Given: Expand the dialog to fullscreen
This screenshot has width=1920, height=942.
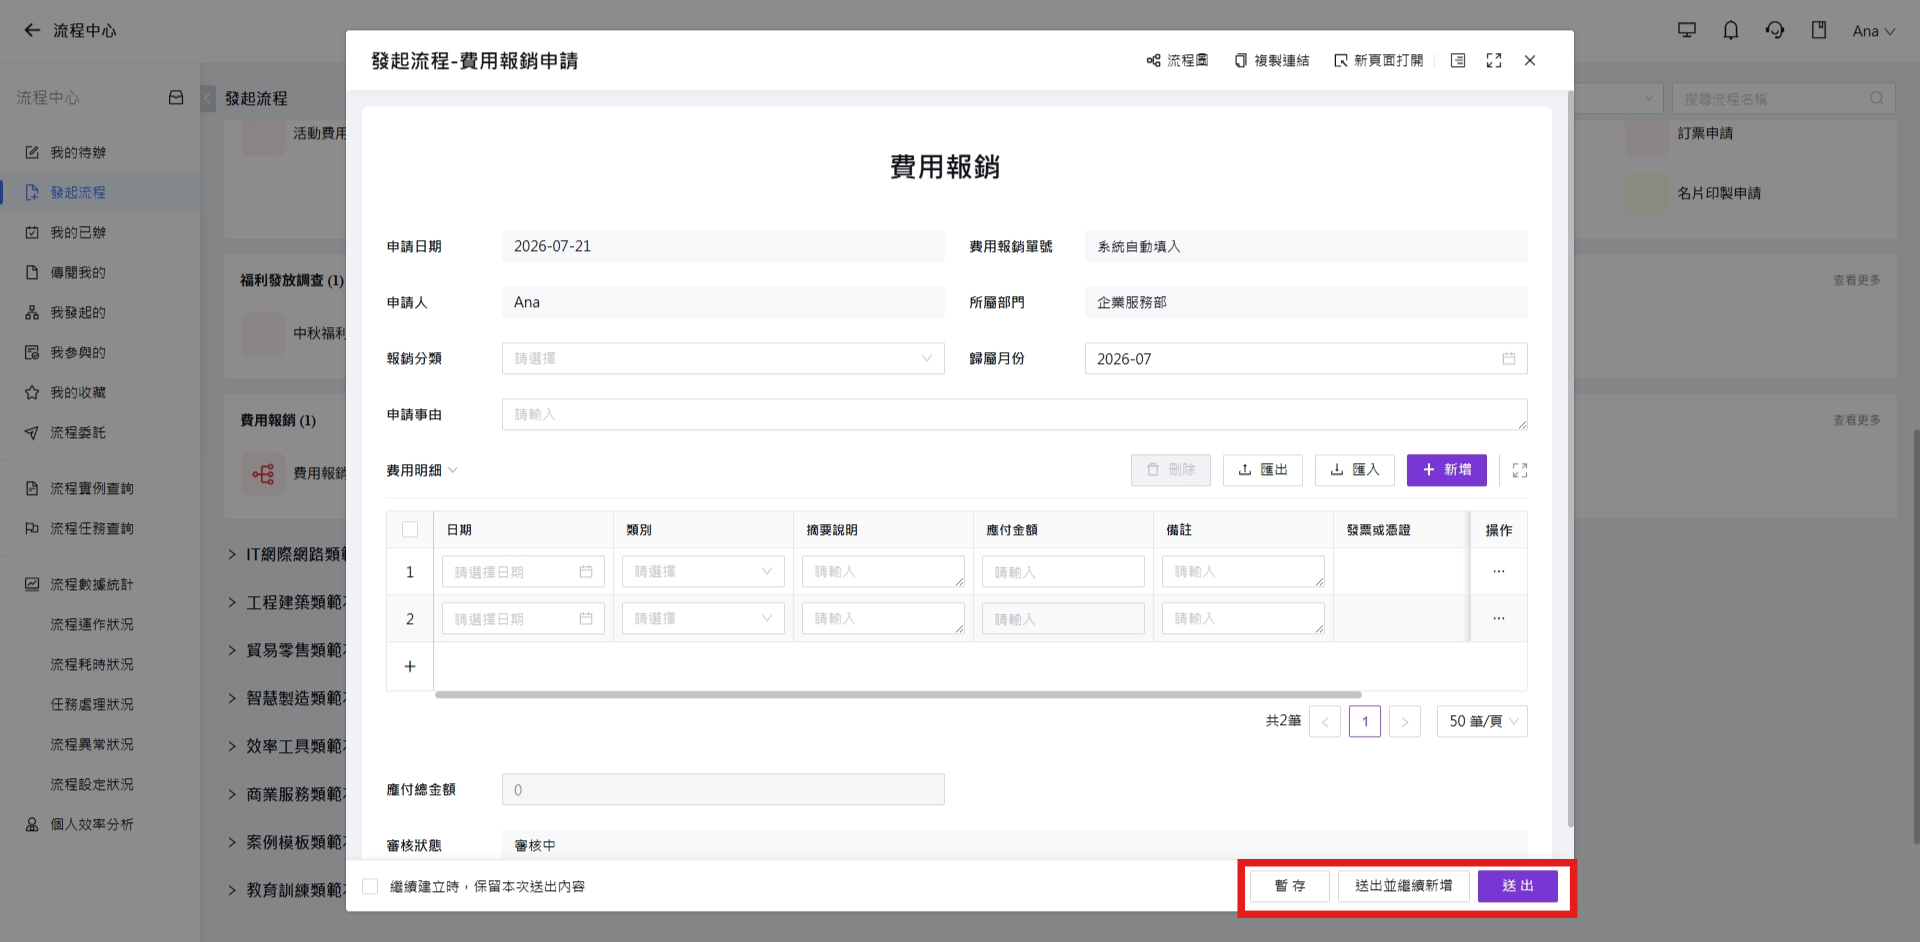Looking at the screenshot, I should [x=1494, y=61].
